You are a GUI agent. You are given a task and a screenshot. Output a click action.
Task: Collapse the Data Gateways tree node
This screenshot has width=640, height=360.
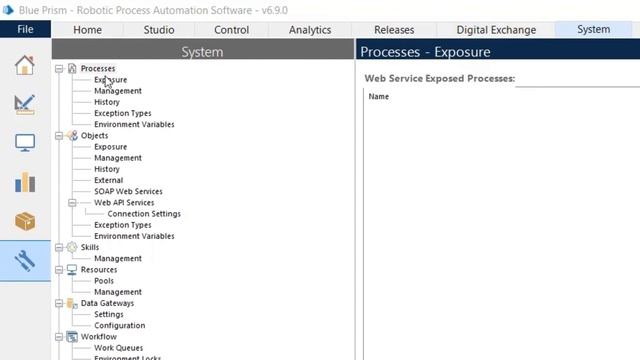pos(59,303)
